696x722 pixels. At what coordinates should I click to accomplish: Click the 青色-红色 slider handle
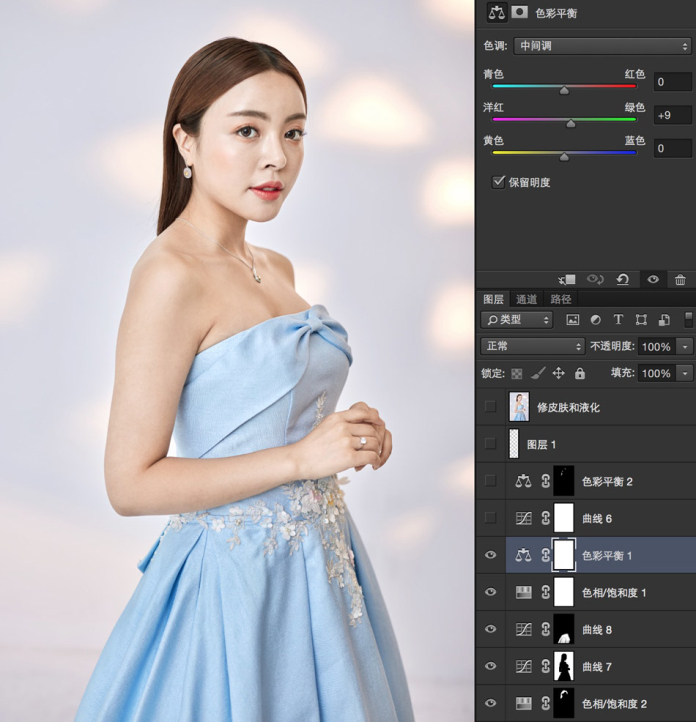pyautogui.click(x=564, y=90)
